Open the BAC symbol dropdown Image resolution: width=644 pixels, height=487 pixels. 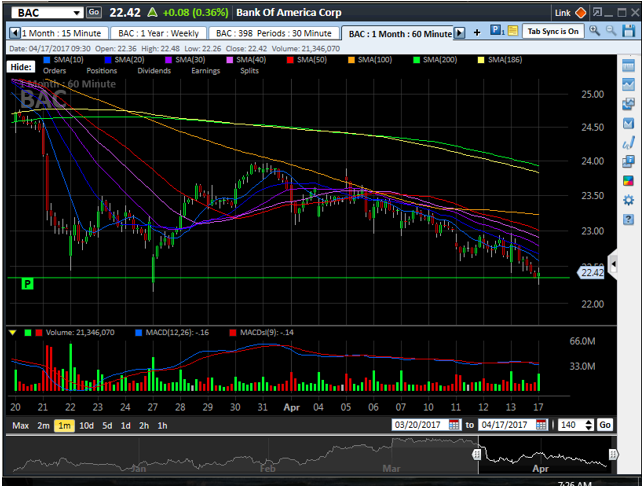pos(76,12)
